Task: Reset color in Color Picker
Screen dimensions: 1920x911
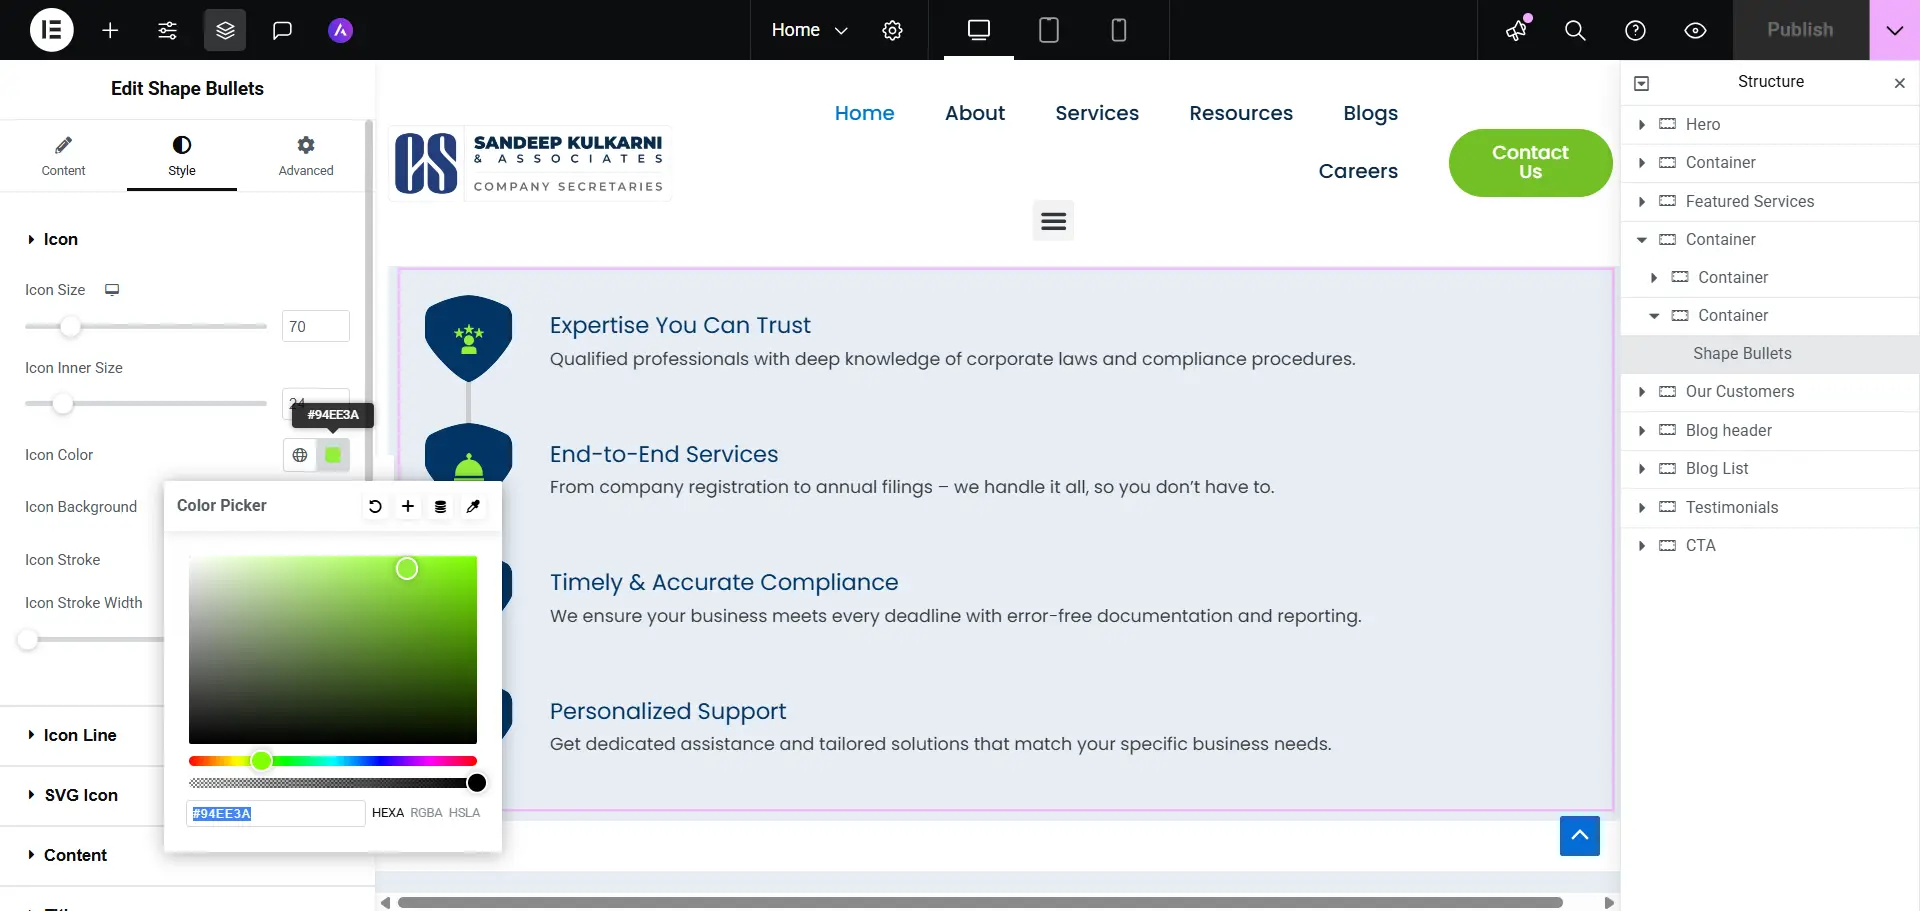Action: 375,506
